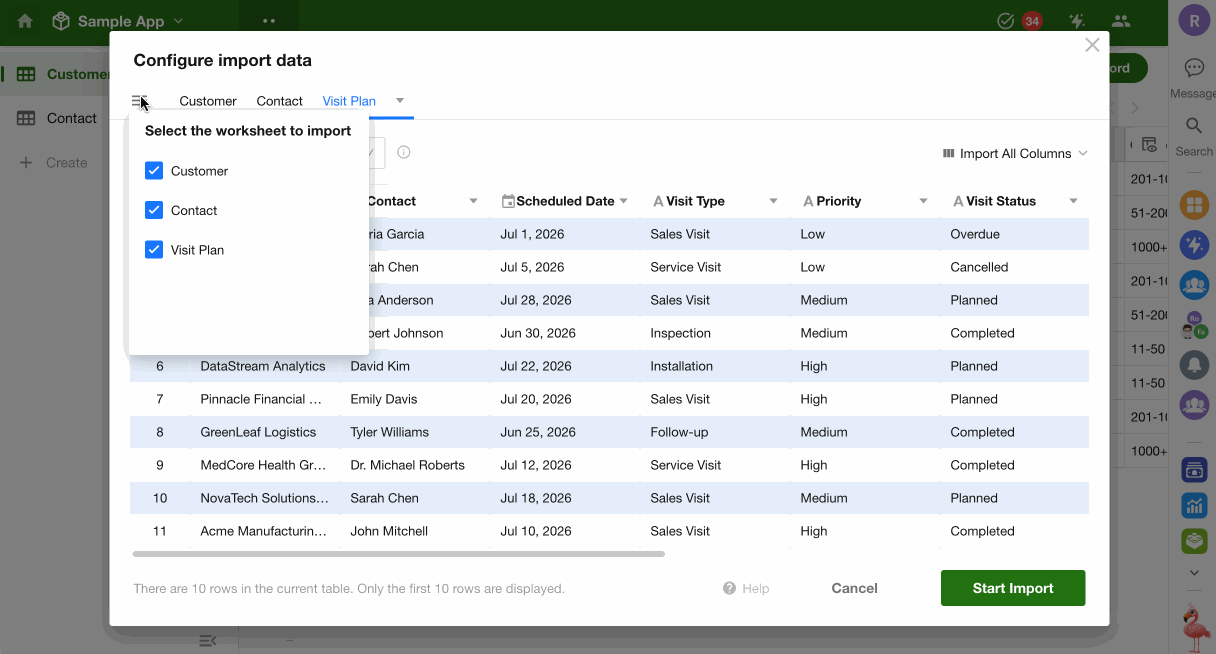
Task: Switch to the Contact tab
Action: point(280,101)
